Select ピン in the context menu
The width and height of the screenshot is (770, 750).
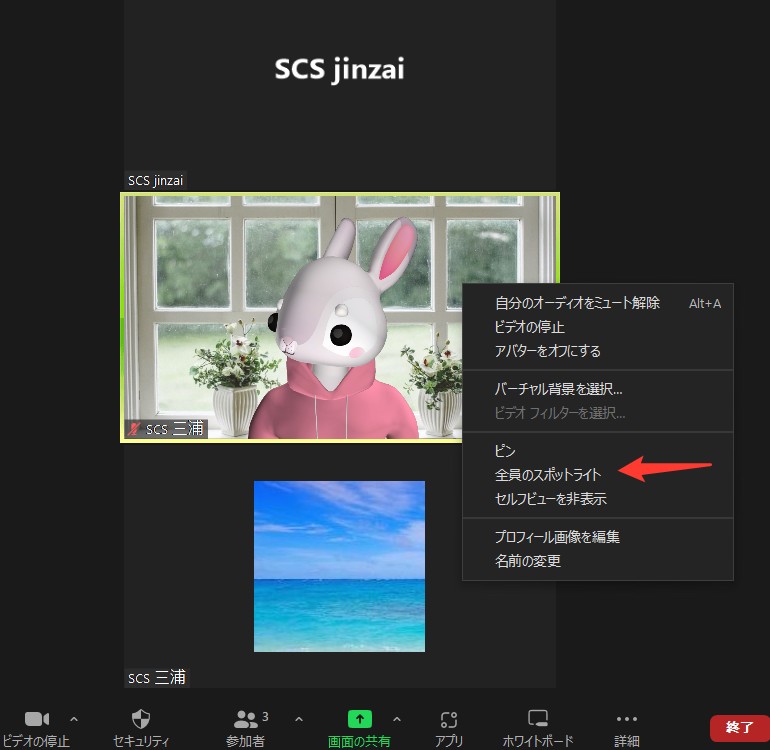pos(598,450)
